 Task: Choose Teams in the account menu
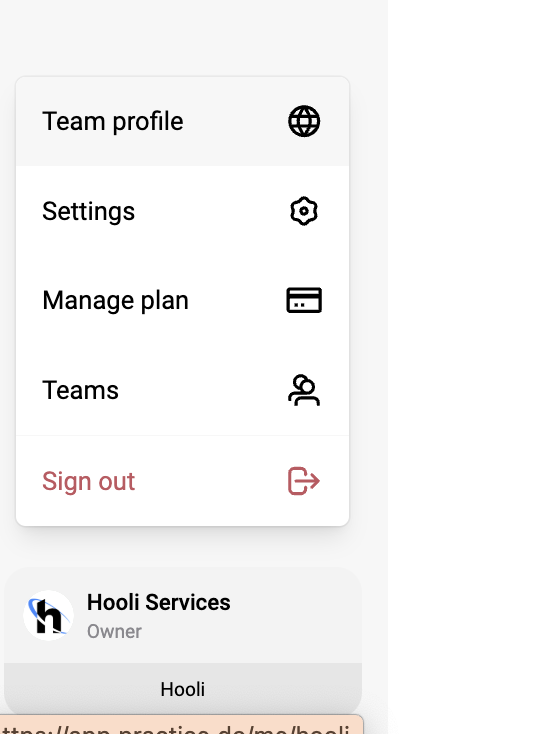click(x=183, y=390)
